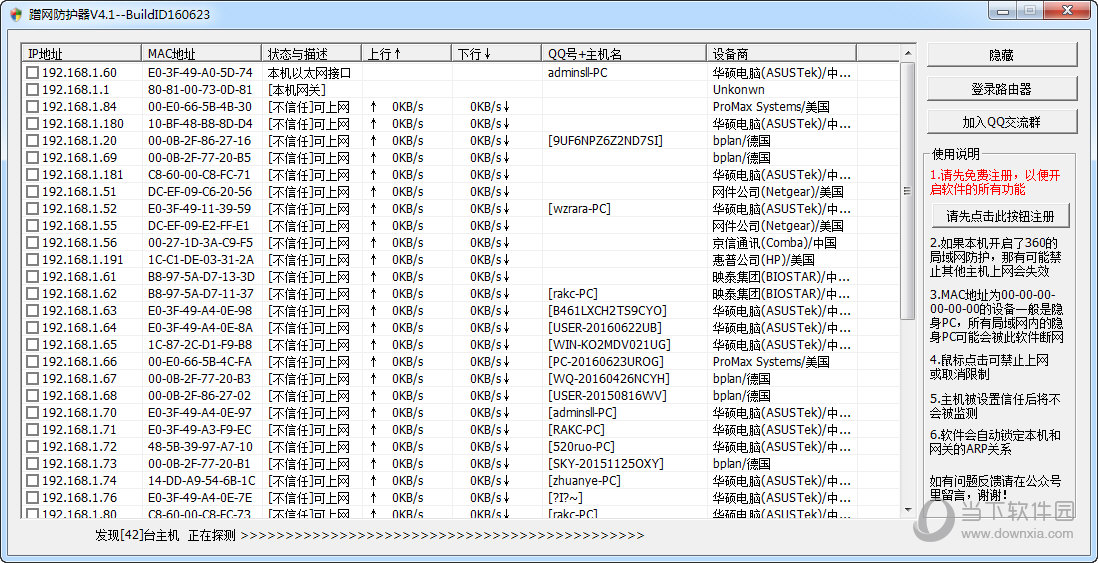Sort by 上行 upload column header
Image resolution: width=1098 pixels, height=563 pixels.
click(407, 54)
